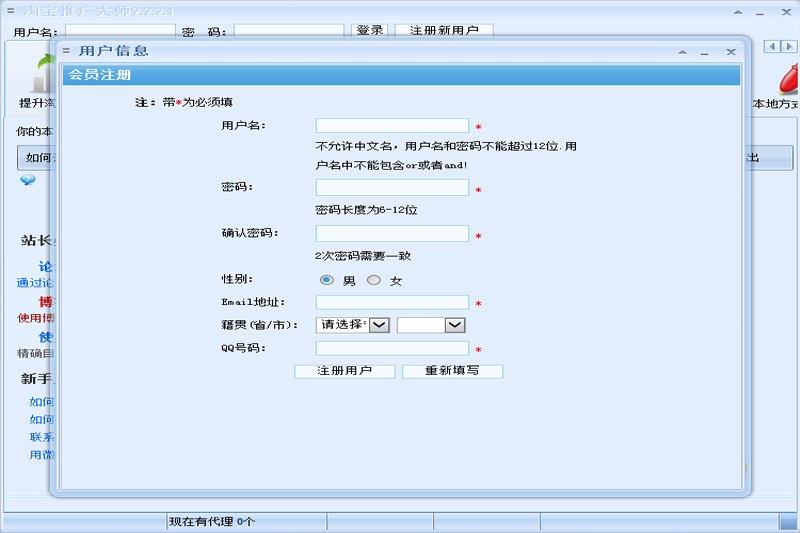Image resolution: width=800 pixels, height=533 pixels.
Task: Click the status bar corner icon
Action: click(789, 522)
